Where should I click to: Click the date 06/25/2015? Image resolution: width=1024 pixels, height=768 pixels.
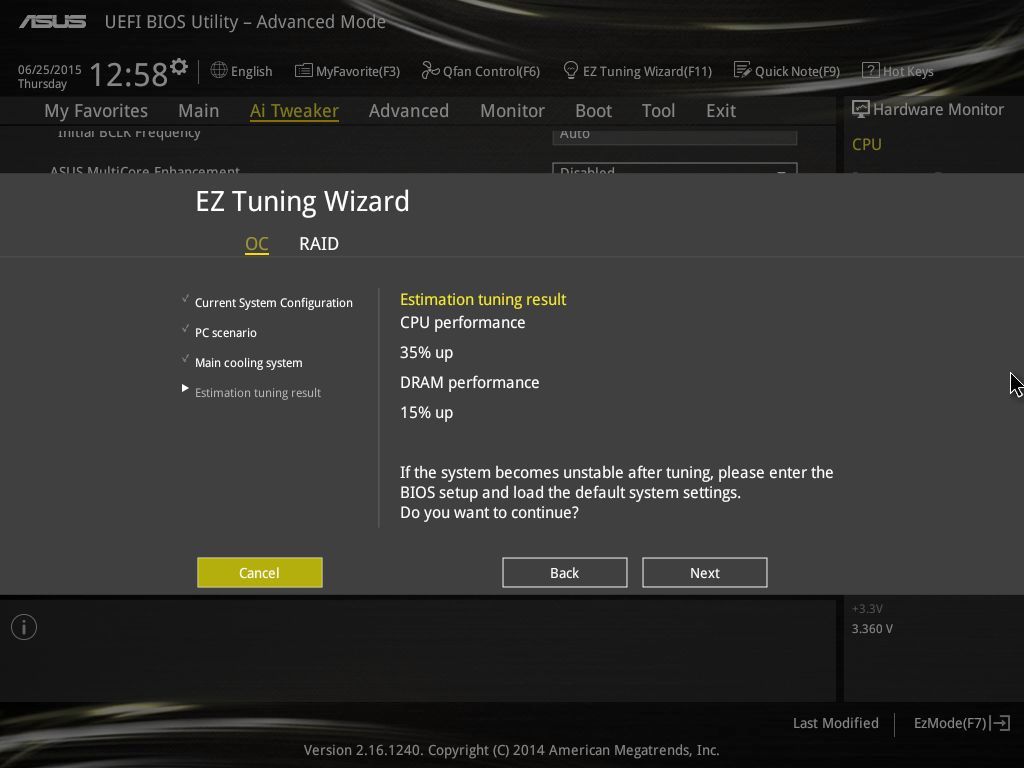(50, 69)
